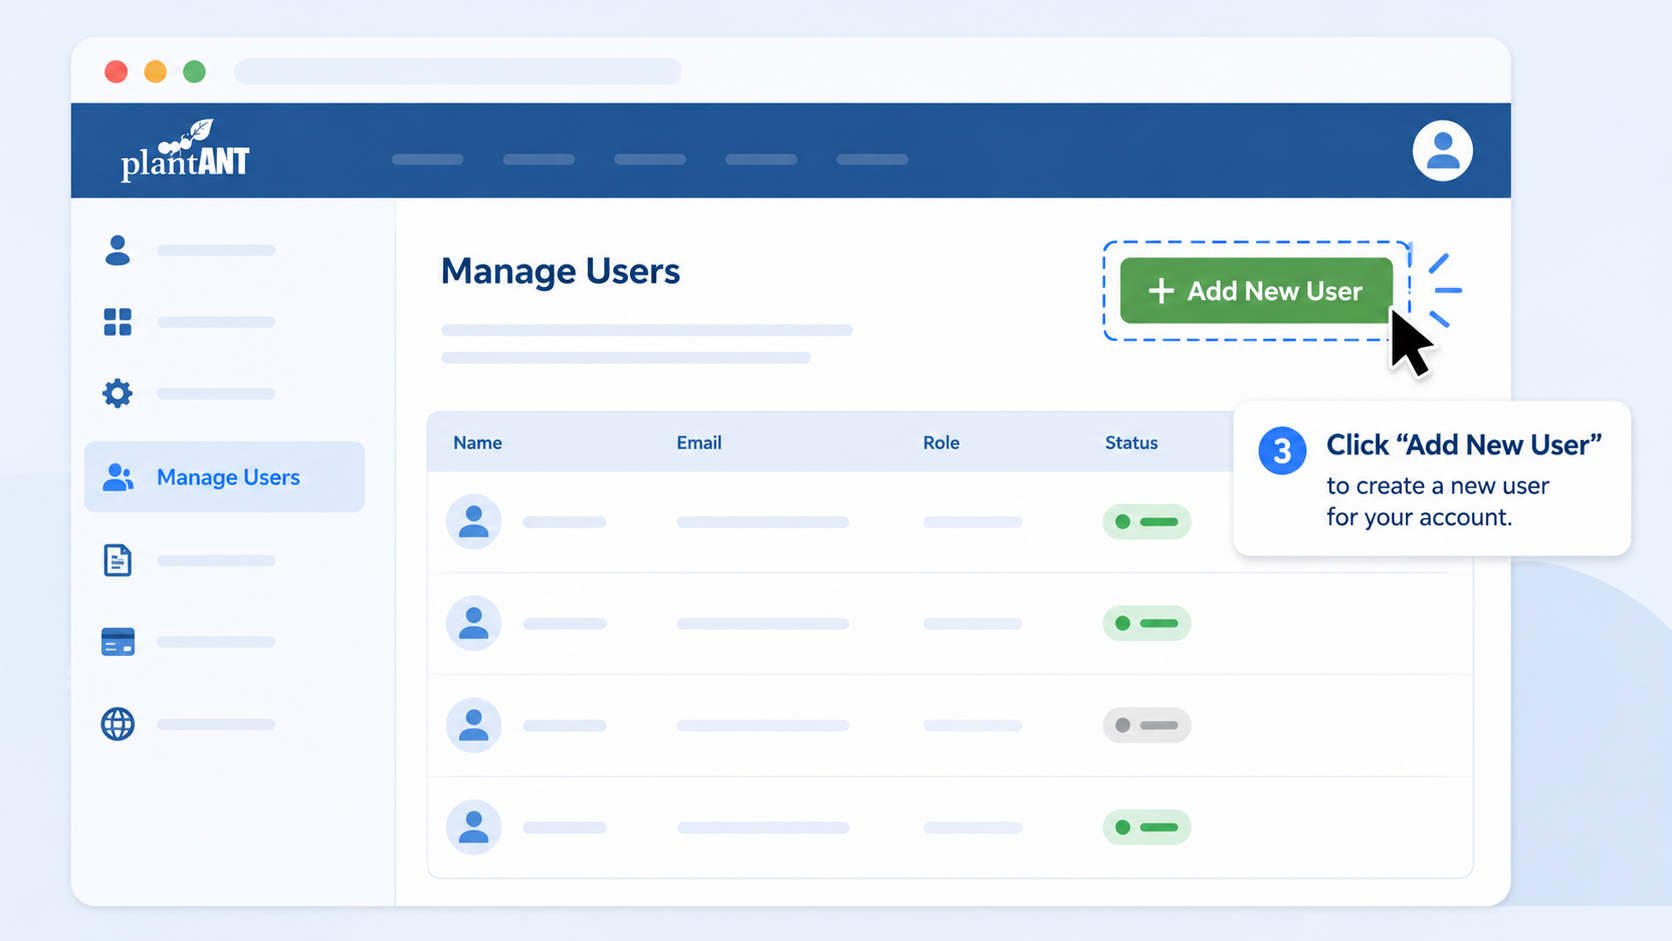This screenshot has width=1672, height=941.
Task: Open the settings gear icon in sidebar
Action: click(x=117, y=393)
